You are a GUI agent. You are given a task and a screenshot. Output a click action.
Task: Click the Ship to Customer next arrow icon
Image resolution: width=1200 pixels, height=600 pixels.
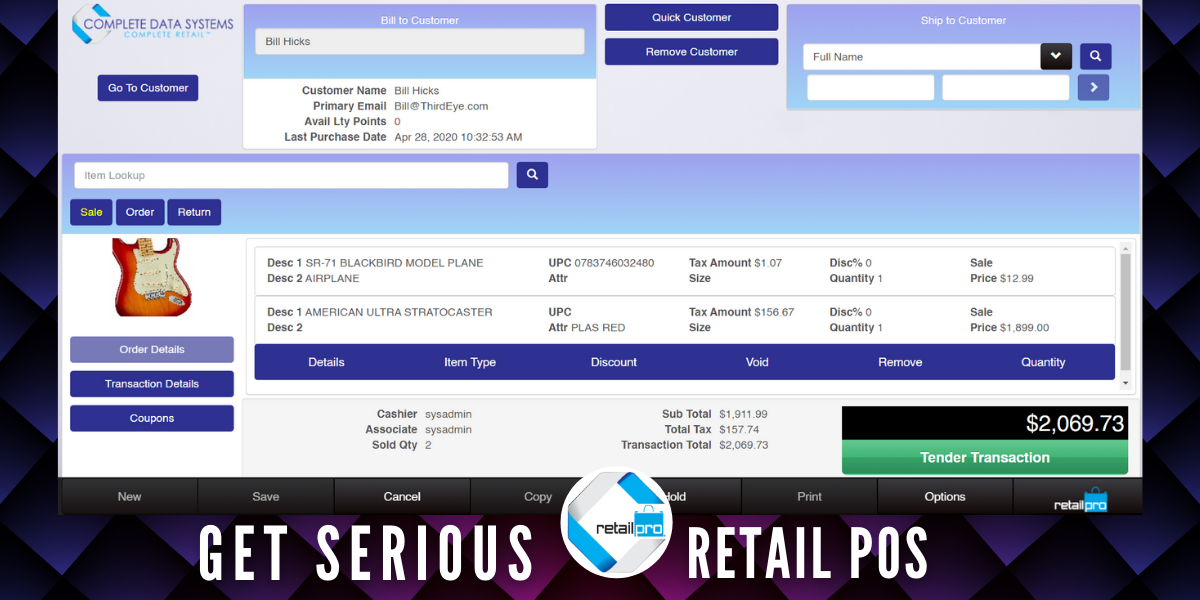click(1094, 88)
